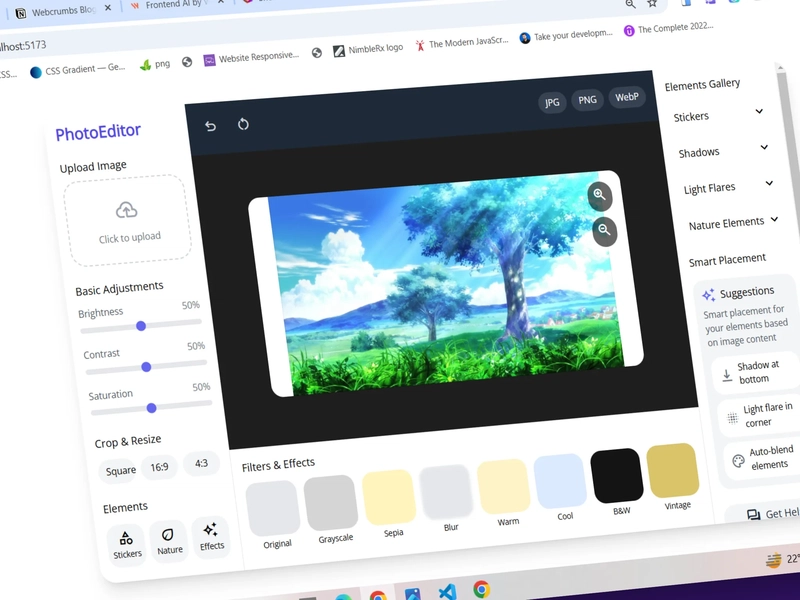Click the Smart Placement heading
This screenshot has height=600, width=800.
click(x=727, y=260)
